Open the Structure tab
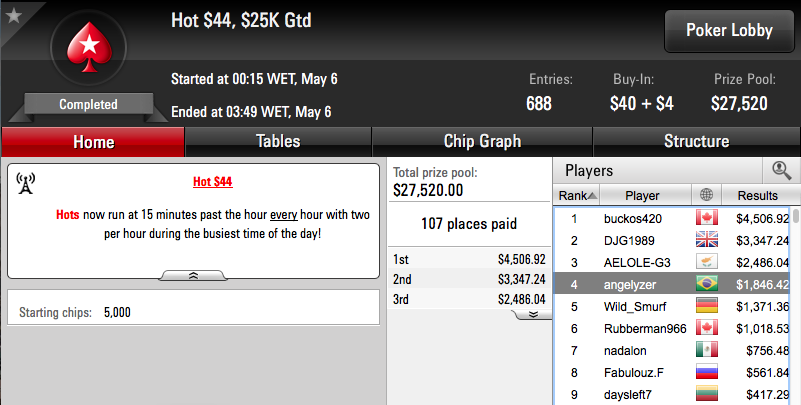Screen dimensions: 801x405 point(696,141)
